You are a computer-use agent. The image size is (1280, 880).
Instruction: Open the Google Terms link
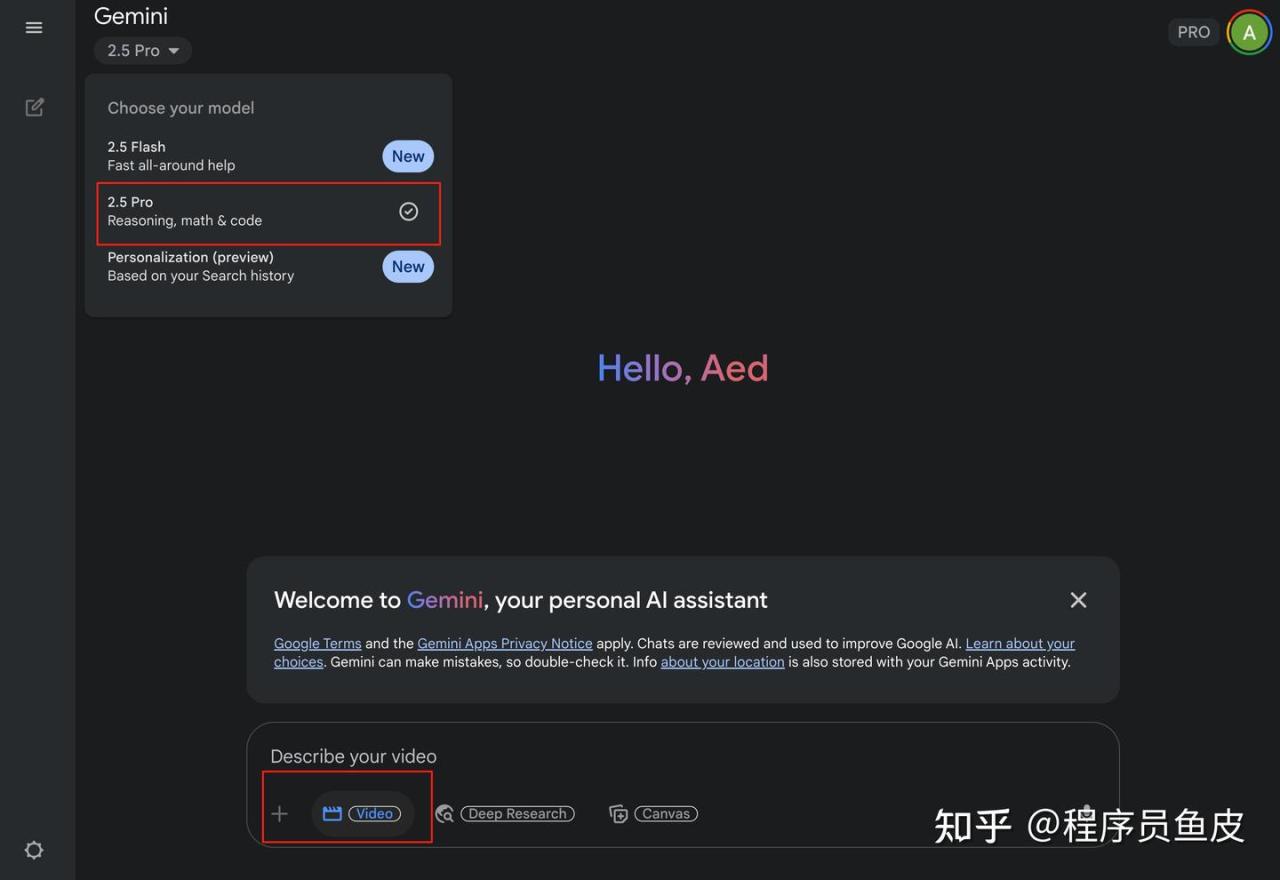pyautogui.click(x=318, y=644)
